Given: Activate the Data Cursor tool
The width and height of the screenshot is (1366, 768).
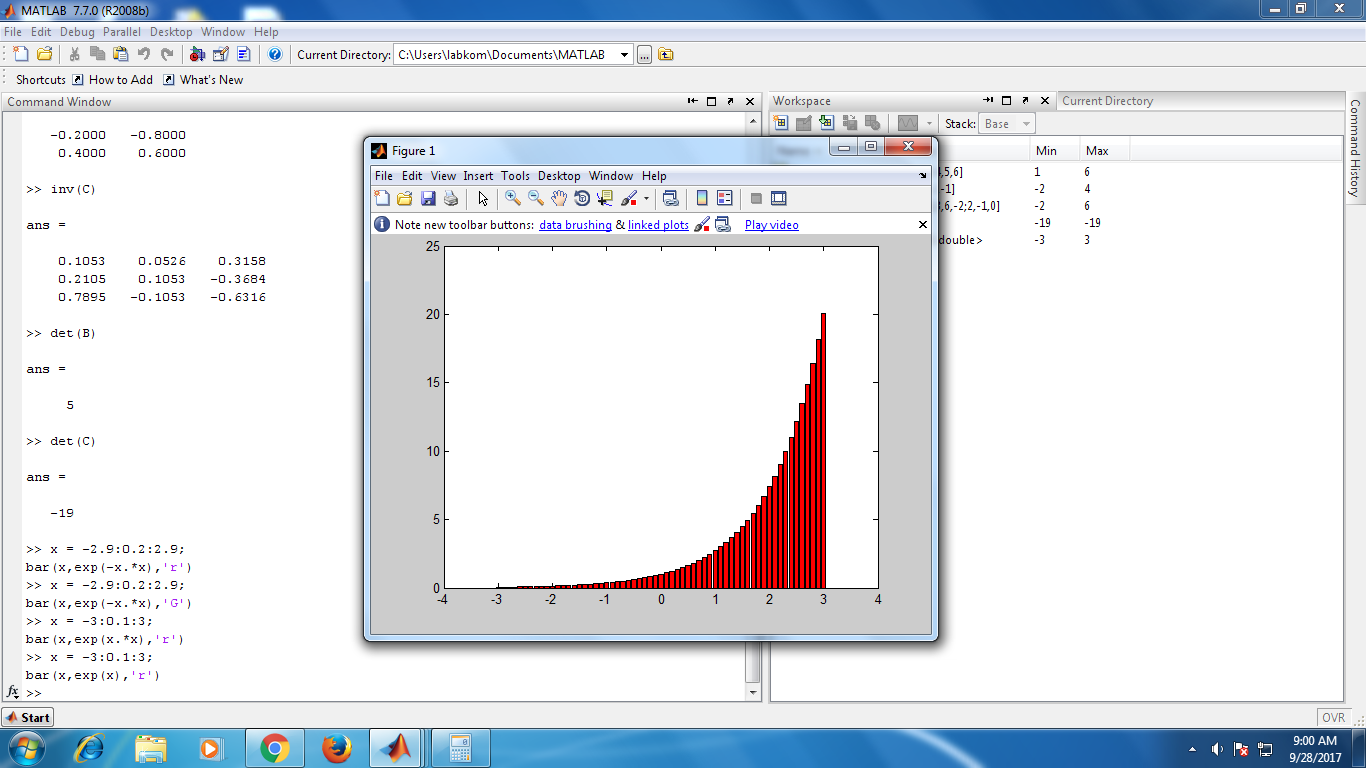Looking at the screenshot, I should (605, 198).
